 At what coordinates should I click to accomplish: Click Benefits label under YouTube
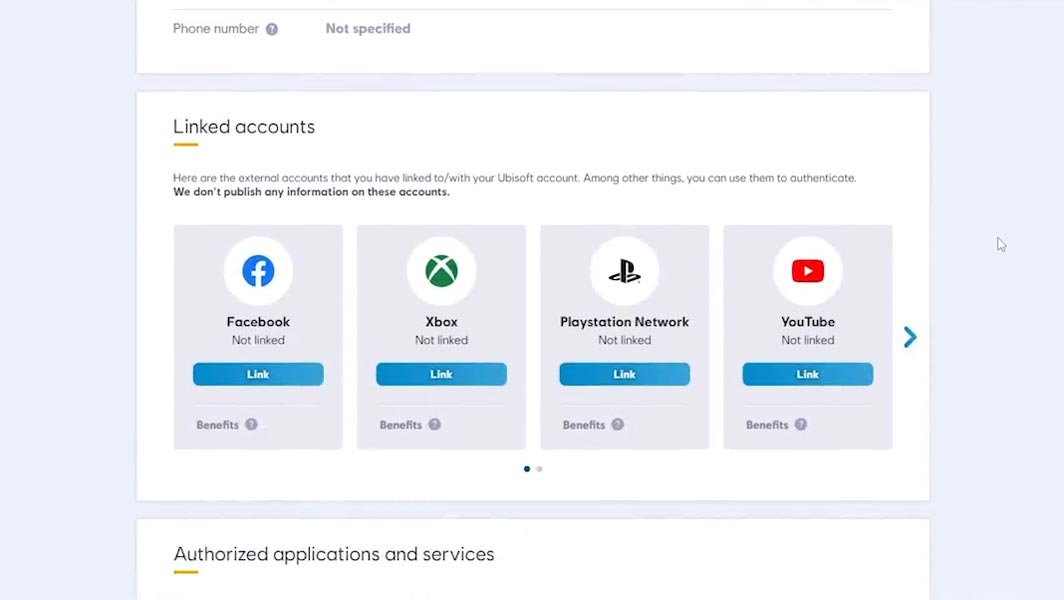coord(767,425)
